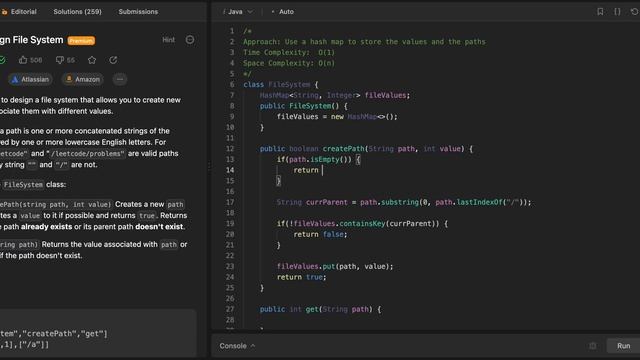Image resolution: width=640 pixels, height=360 pixels.
Task: Click line number 14 in gutter
Action: coord(230,170)
